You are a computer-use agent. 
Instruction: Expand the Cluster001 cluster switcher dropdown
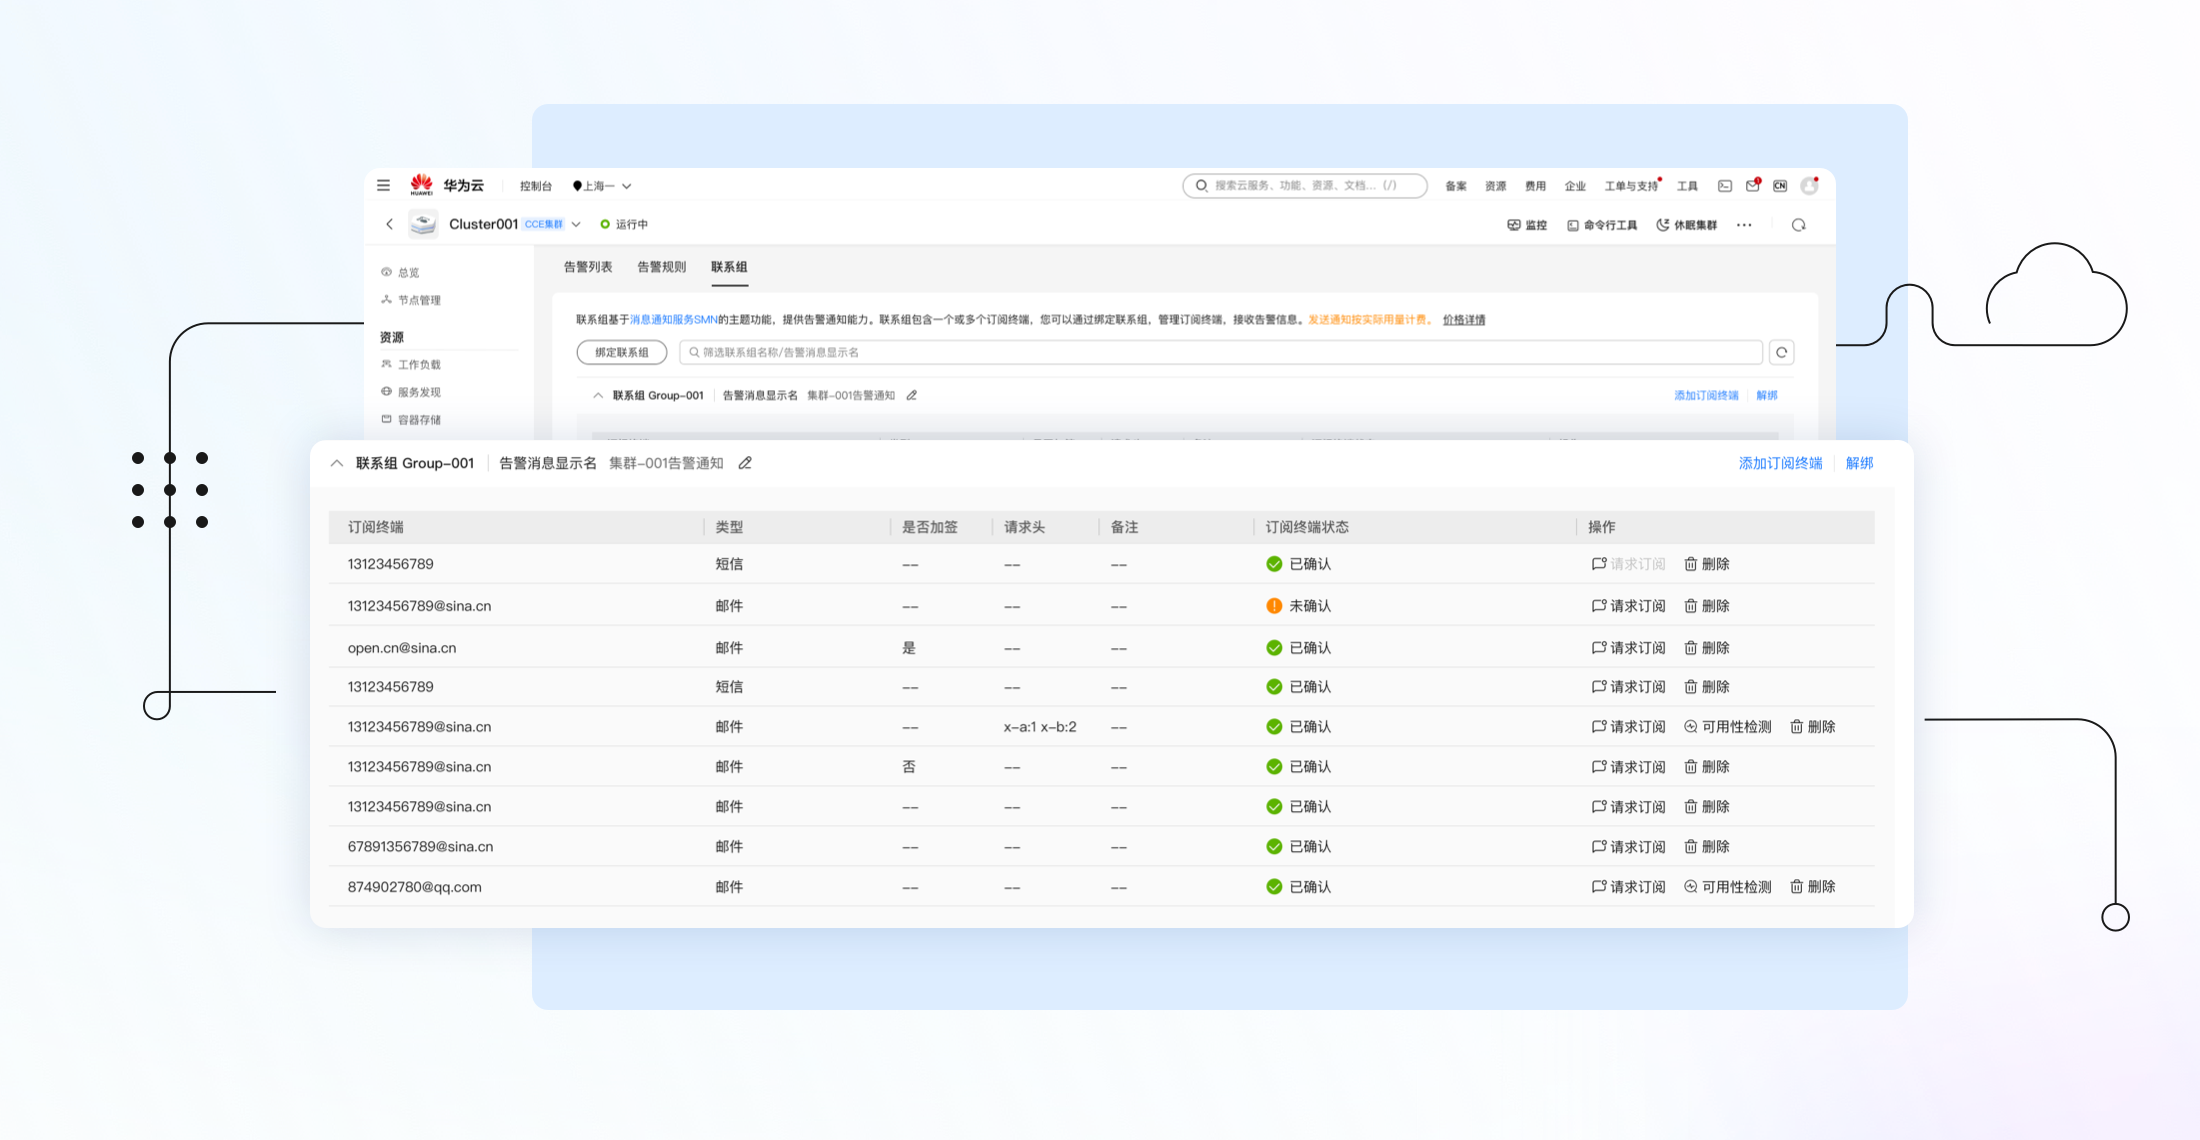576,224
